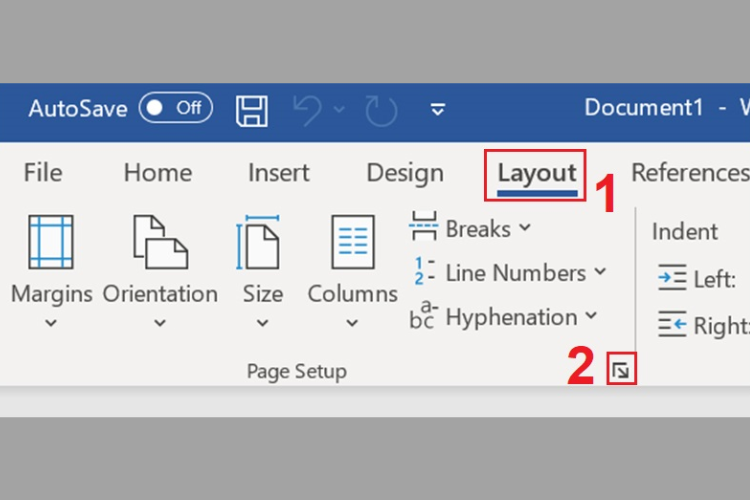Viewport: 750px width, 500px height.
Task: Click the AutoSave label text
Action: pos(78,109)
